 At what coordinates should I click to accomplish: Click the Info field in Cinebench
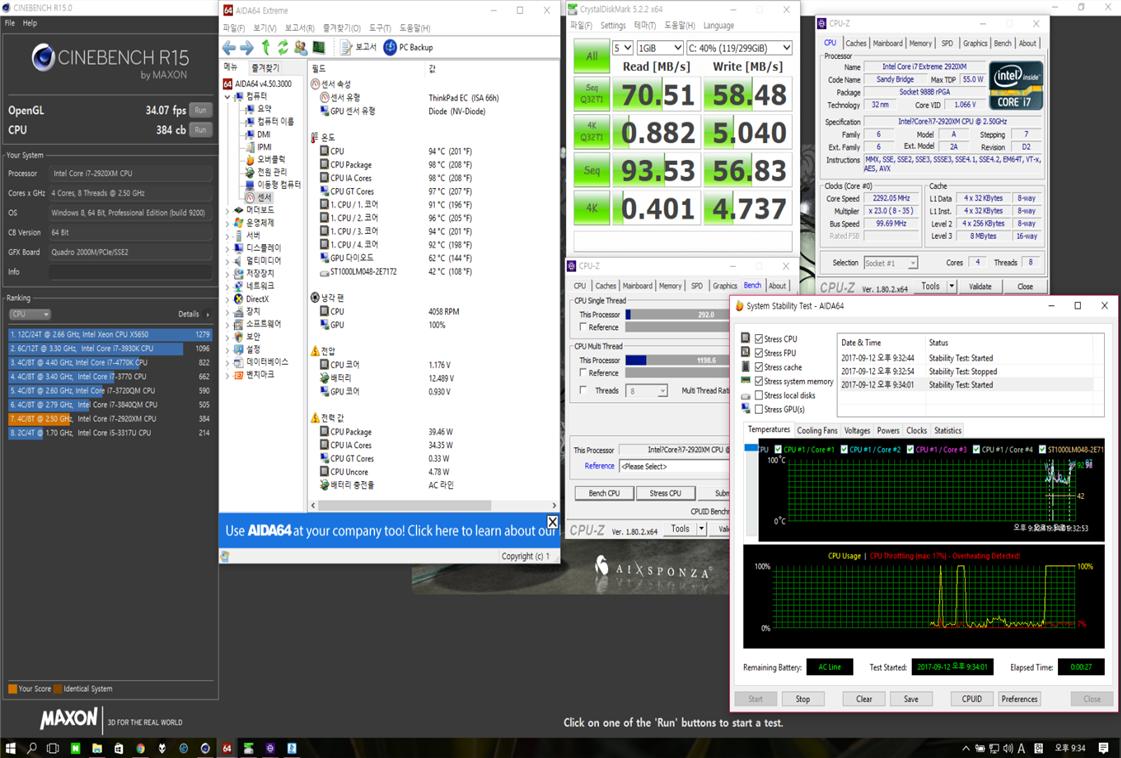coord(131,272)
